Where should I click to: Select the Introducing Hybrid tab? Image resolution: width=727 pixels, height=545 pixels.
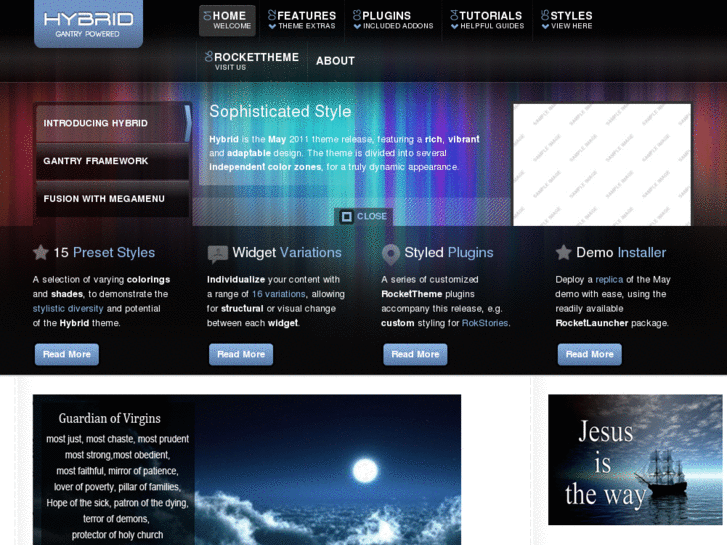(113, 123)
